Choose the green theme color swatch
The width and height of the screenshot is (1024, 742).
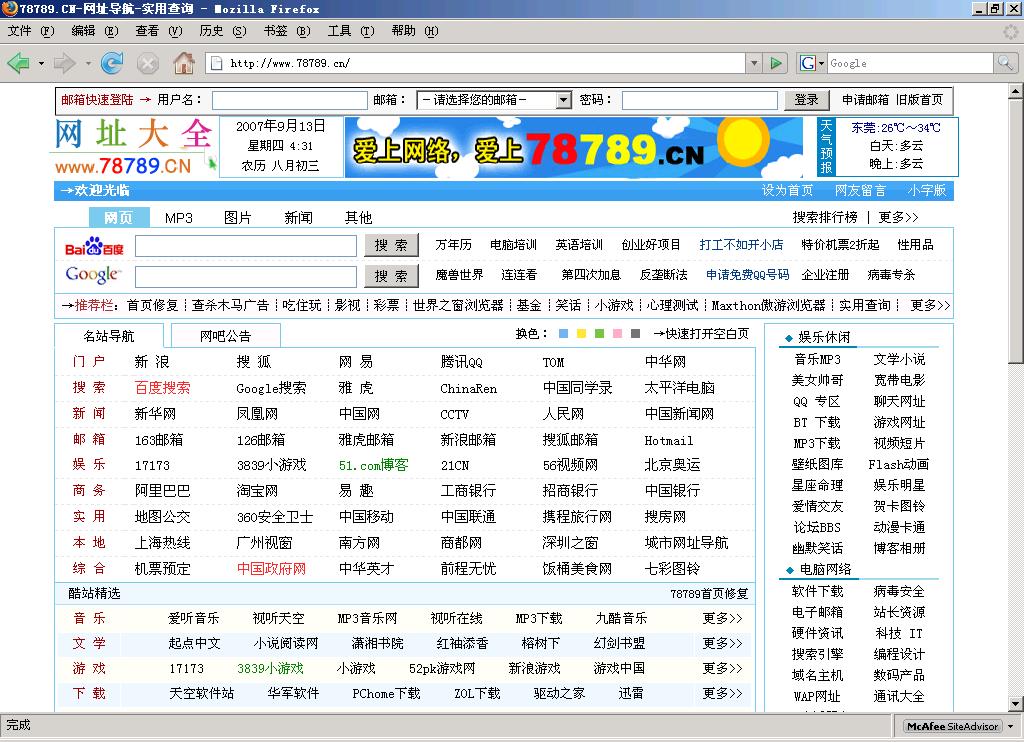[600, 334]
